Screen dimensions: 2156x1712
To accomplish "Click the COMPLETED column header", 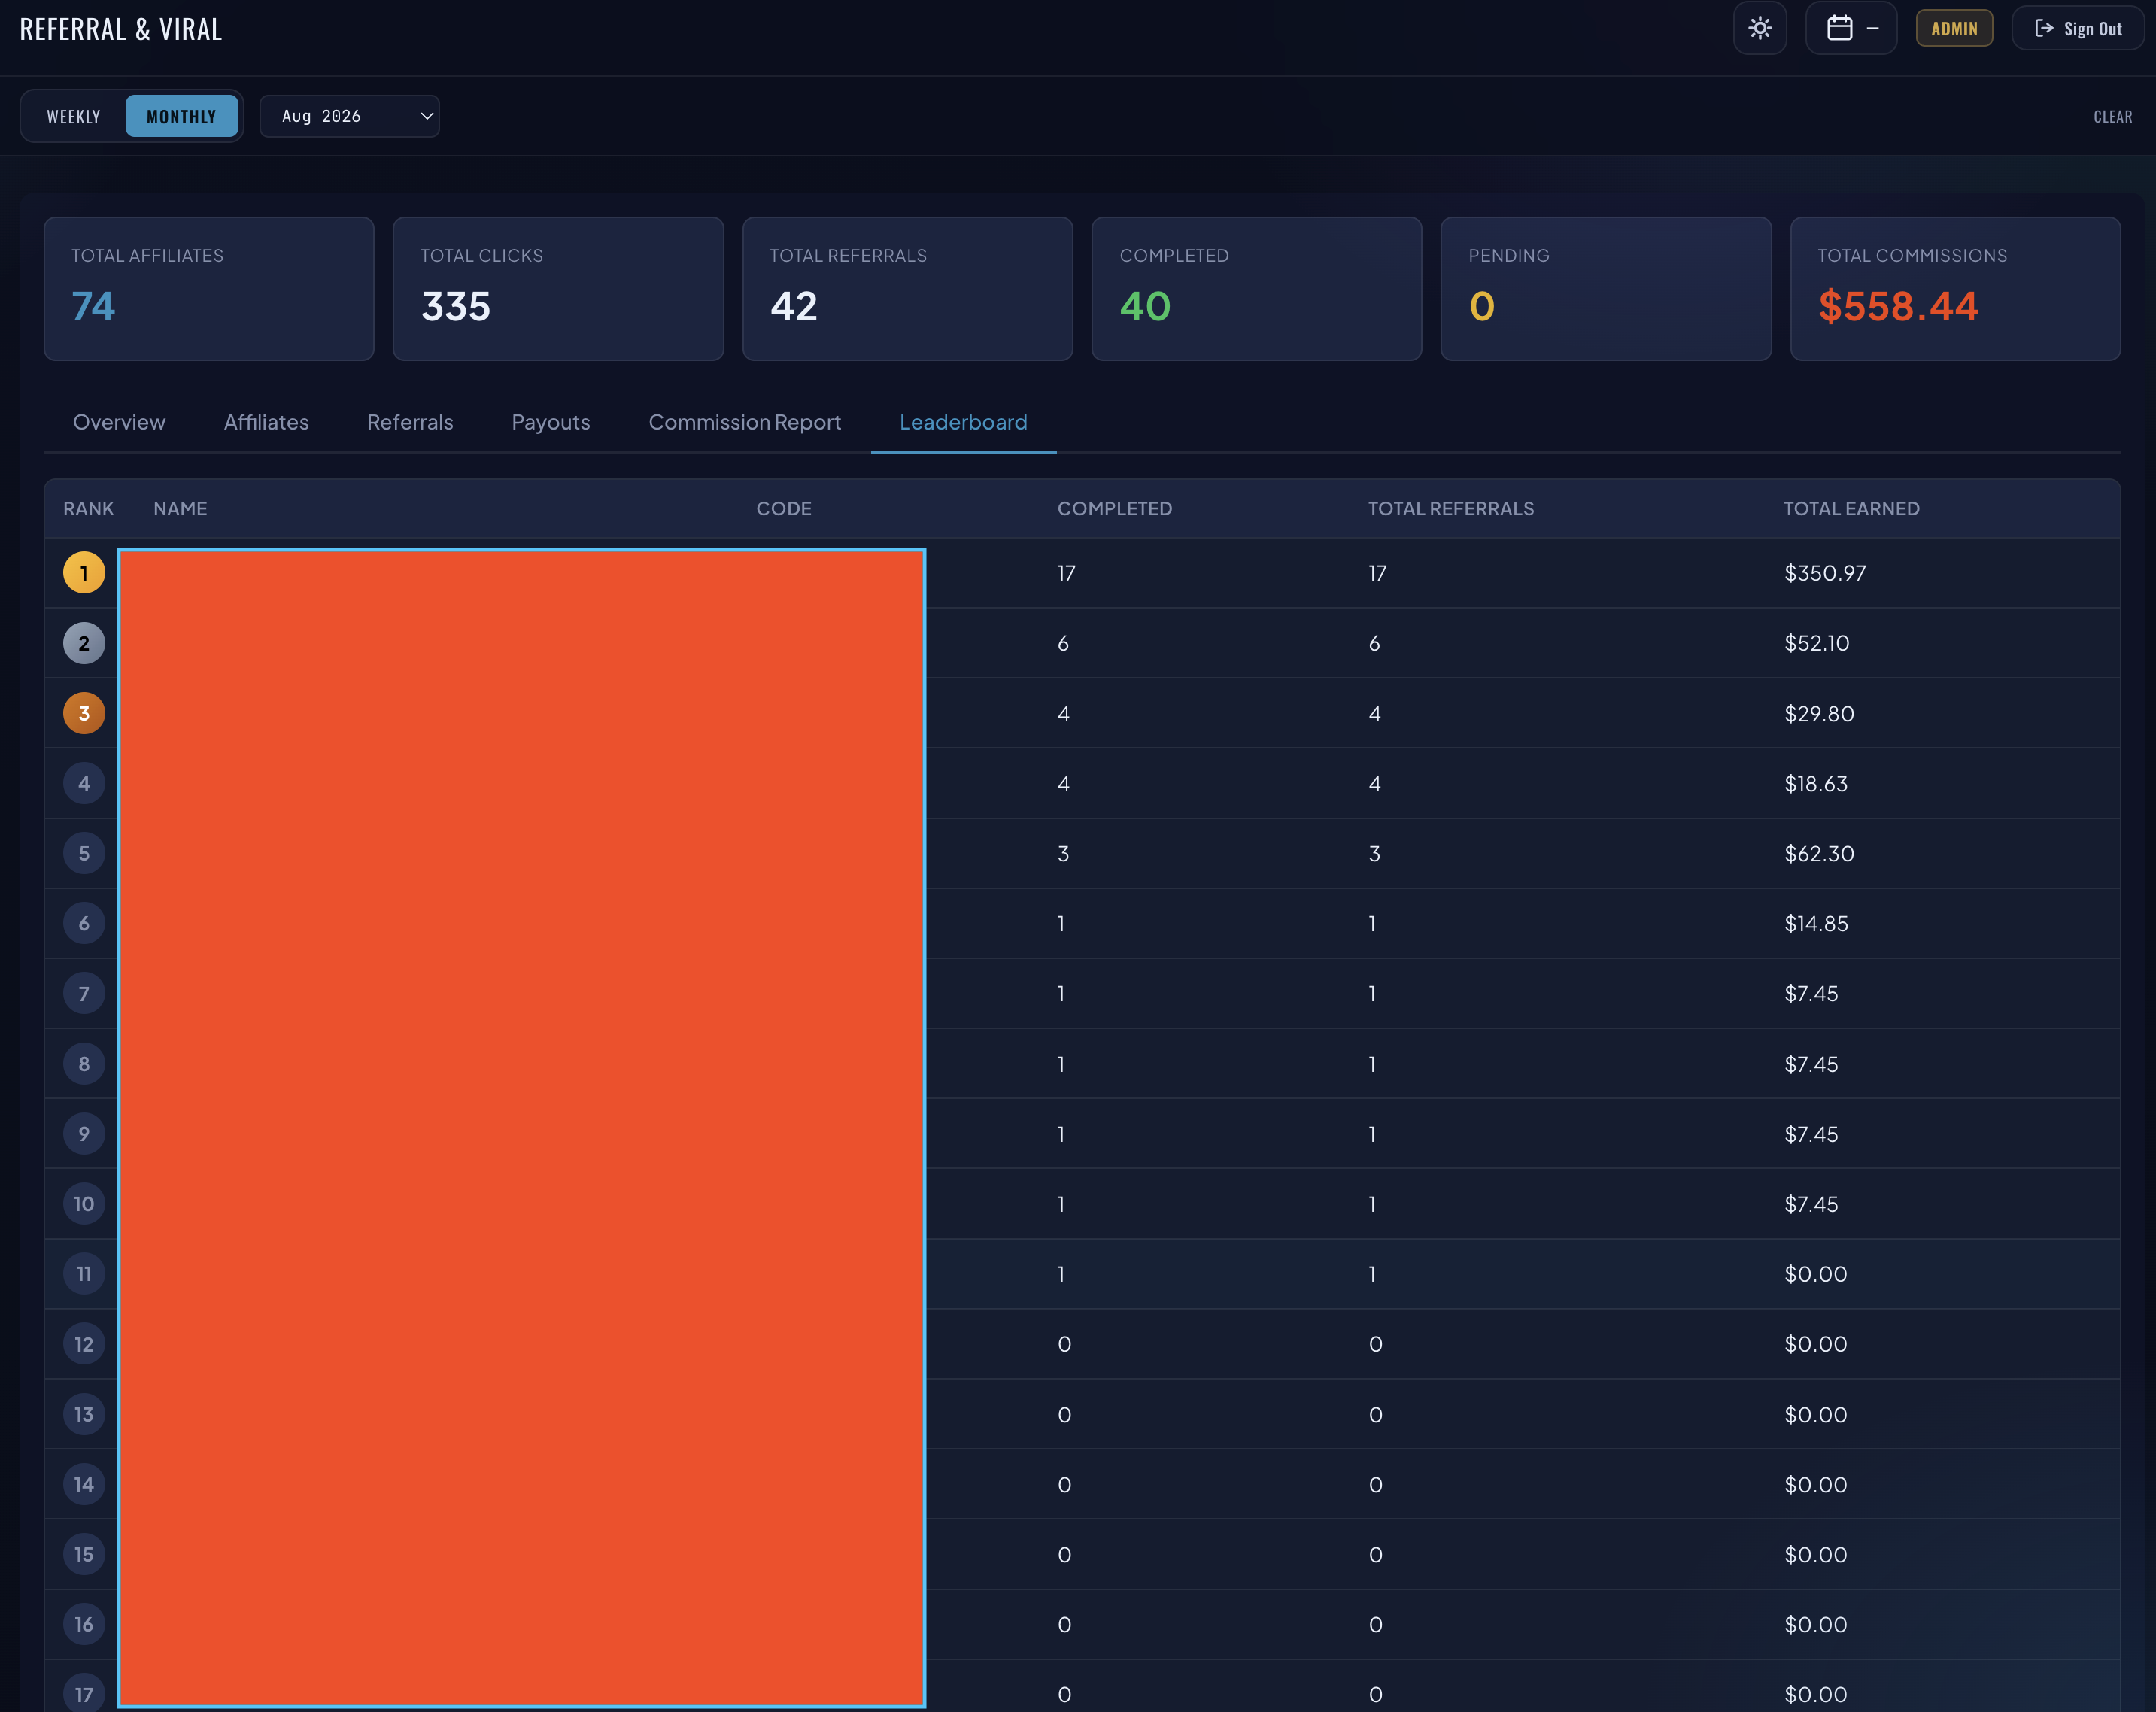I will click(1114, 508).
